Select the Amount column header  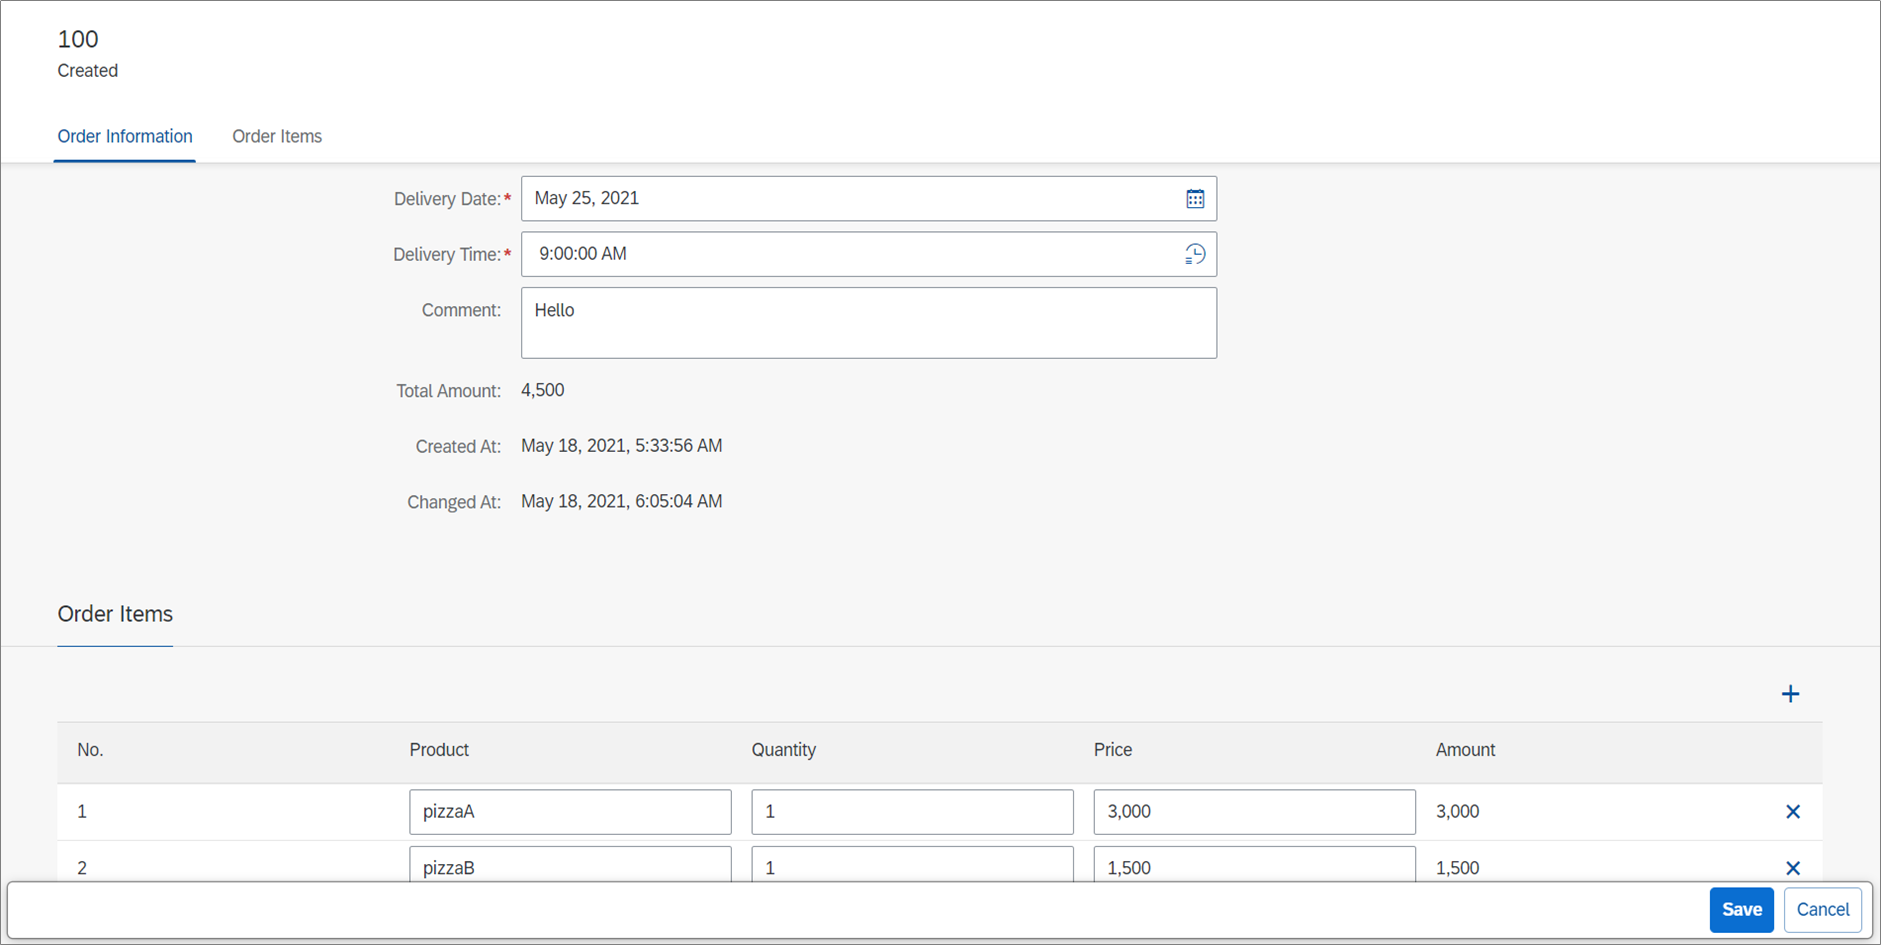(x=1465, y=750)
